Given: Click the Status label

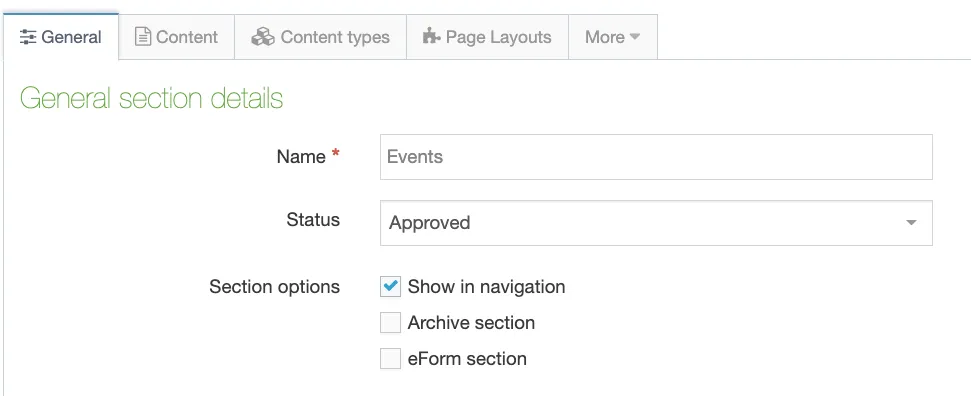Looking at the screenshot, I should tap(313, 219).
